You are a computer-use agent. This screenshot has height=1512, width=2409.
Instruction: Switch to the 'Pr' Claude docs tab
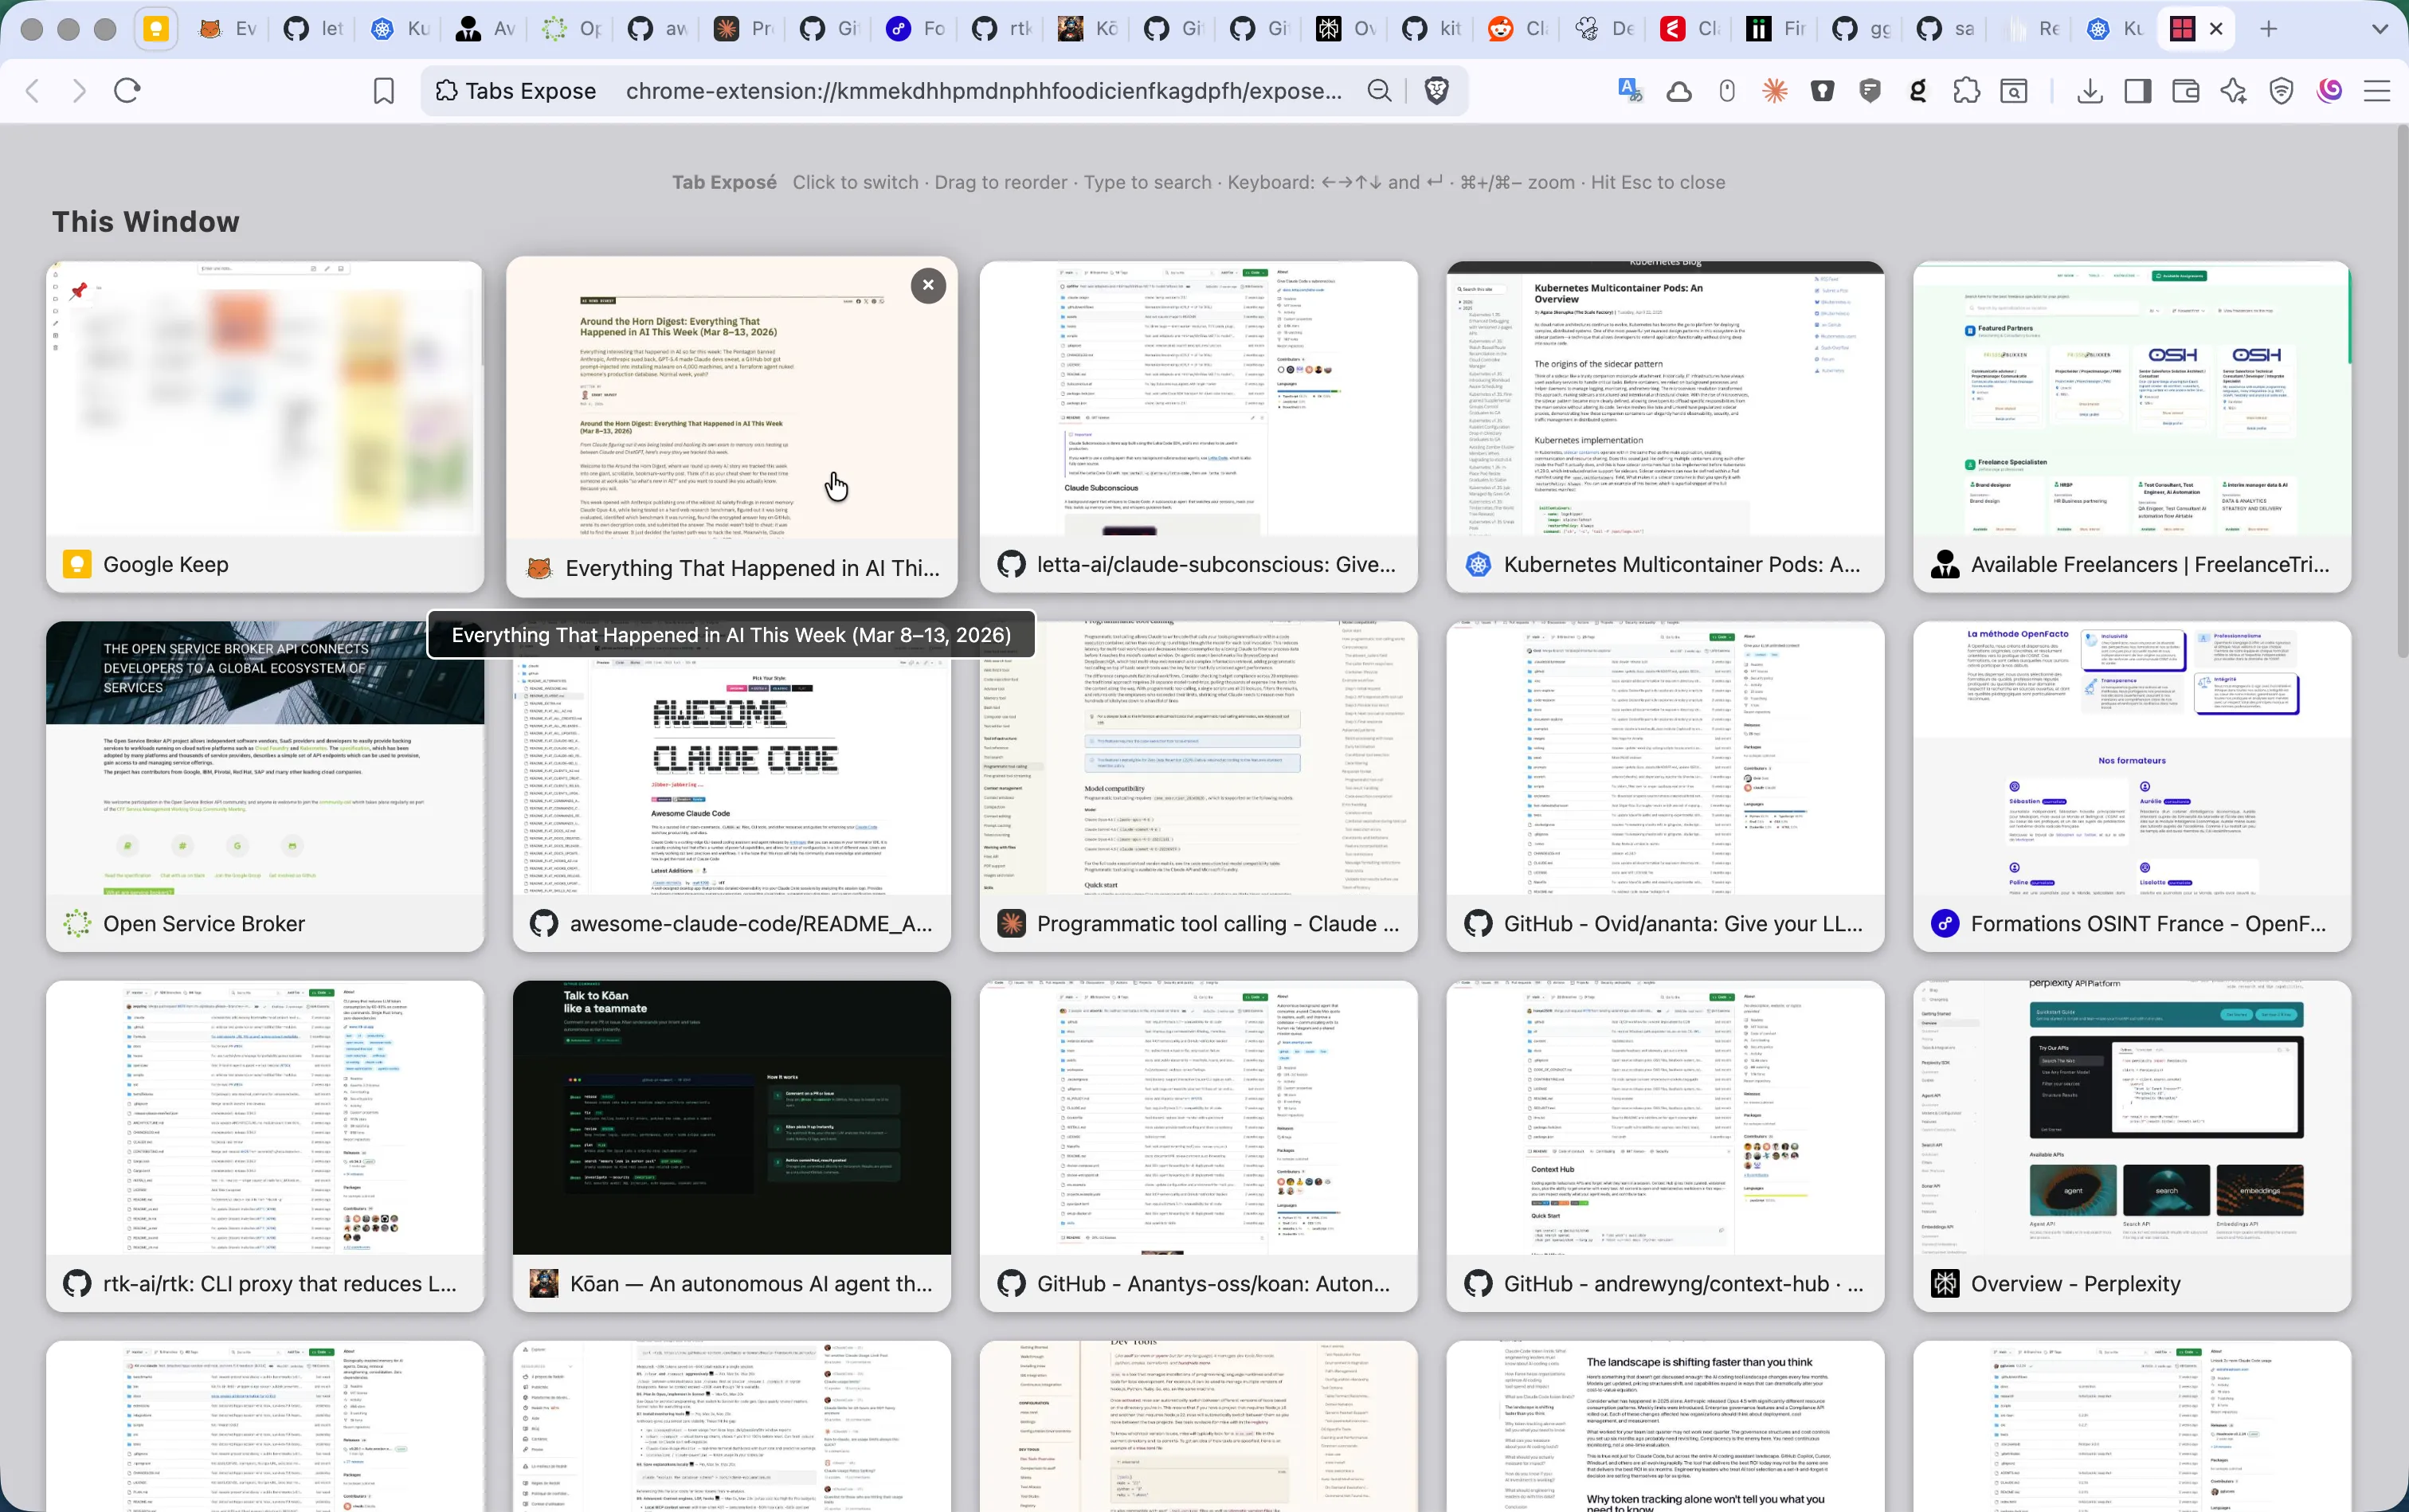pos(745,29)
